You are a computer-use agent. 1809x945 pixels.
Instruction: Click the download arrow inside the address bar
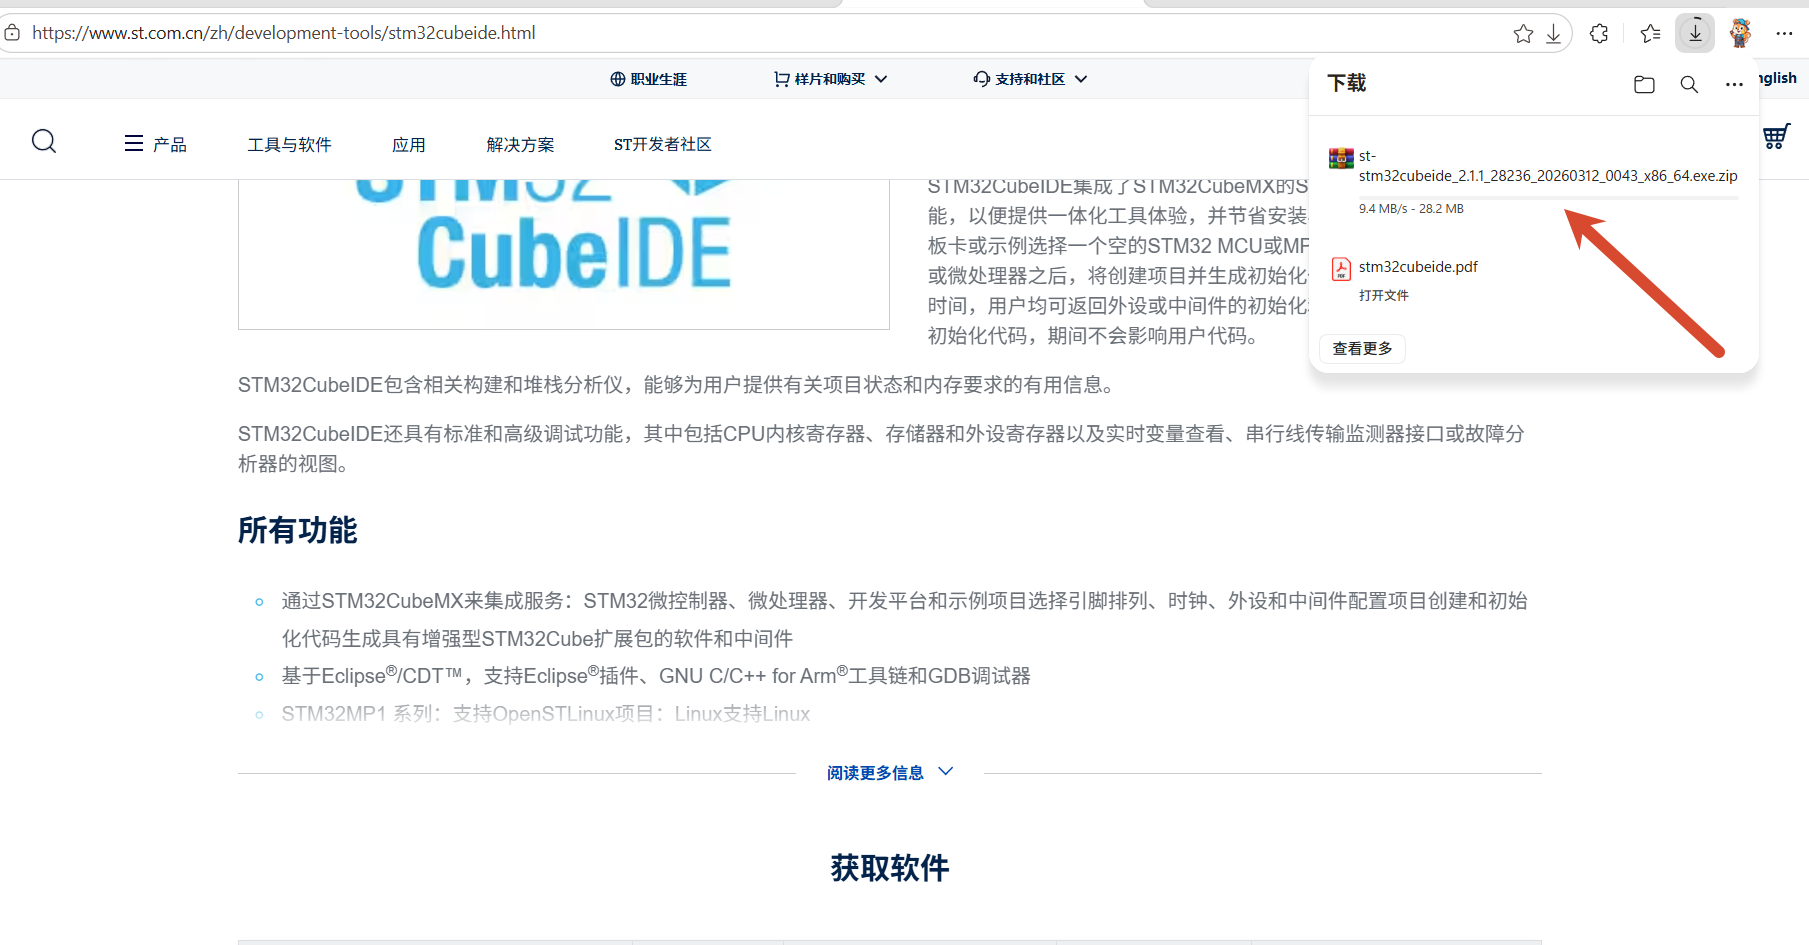[x=1553, y=34]
